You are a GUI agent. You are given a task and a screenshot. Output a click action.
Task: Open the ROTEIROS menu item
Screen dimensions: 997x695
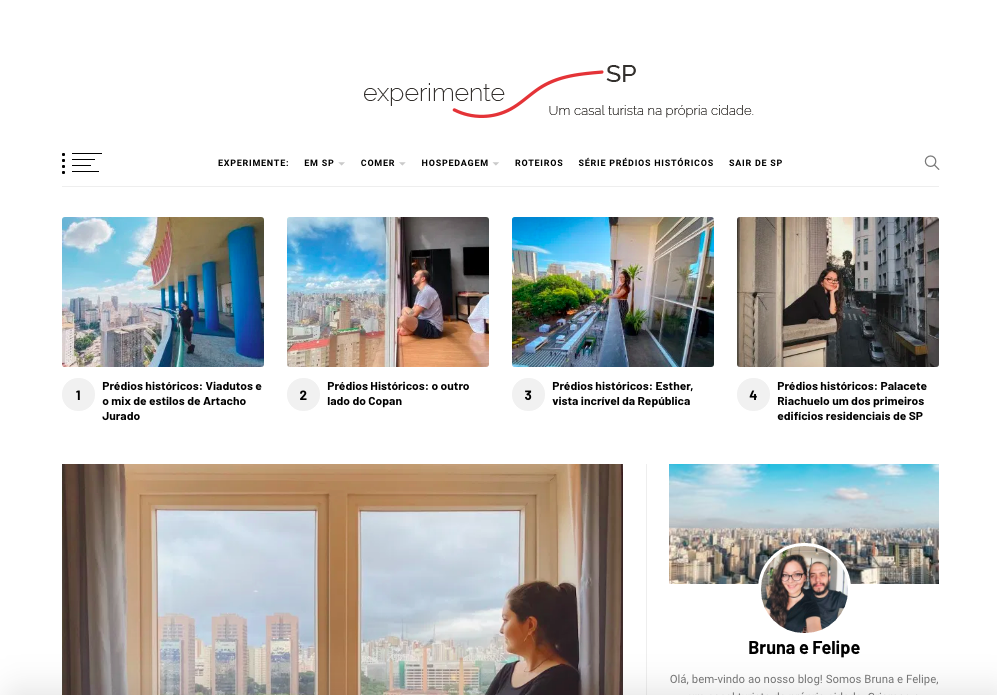539,163
